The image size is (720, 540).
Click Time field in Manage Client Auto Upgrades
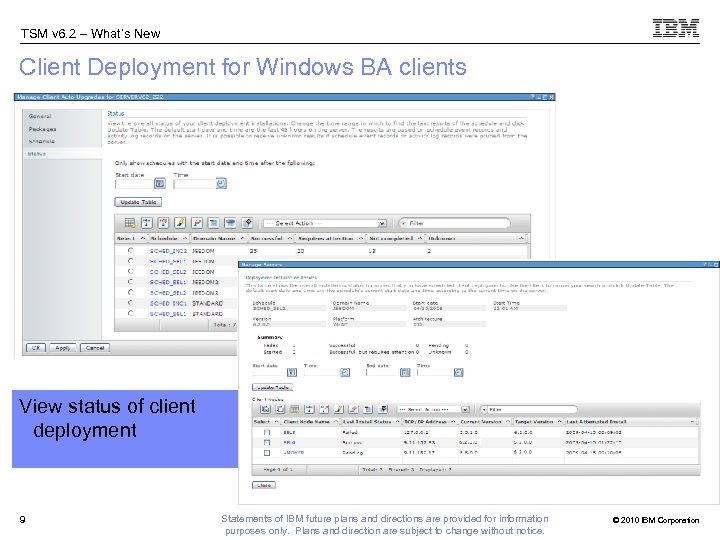point(194,184)
